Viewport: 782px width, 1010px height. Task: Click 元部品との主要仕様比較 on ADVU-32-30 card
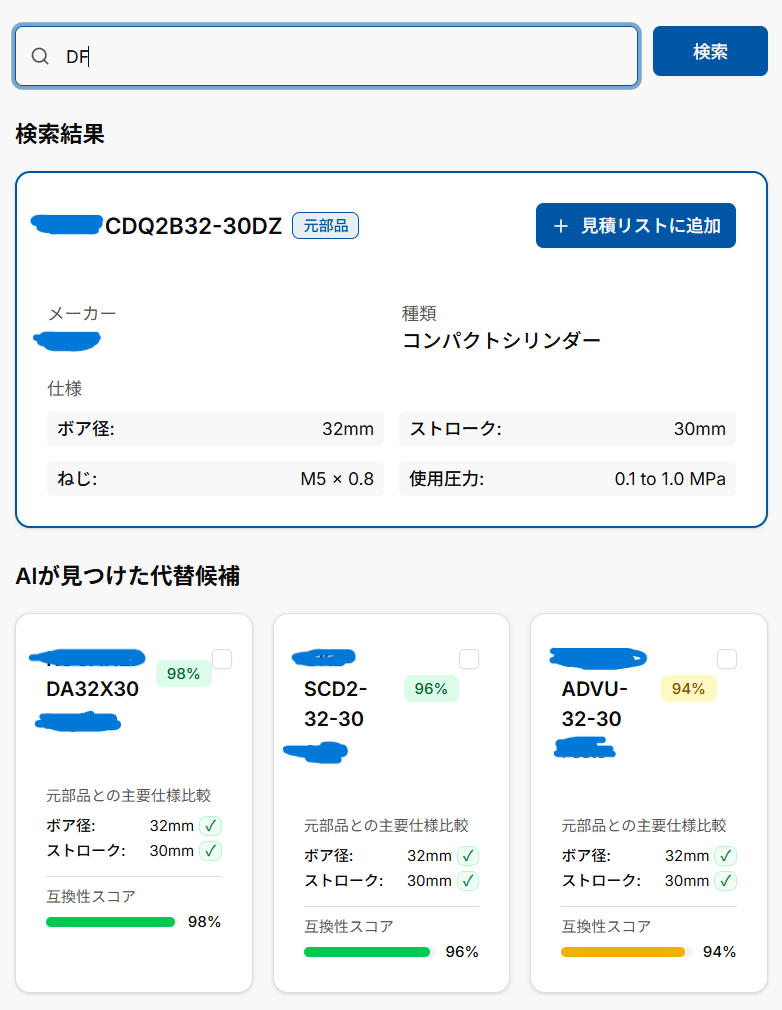644,825
